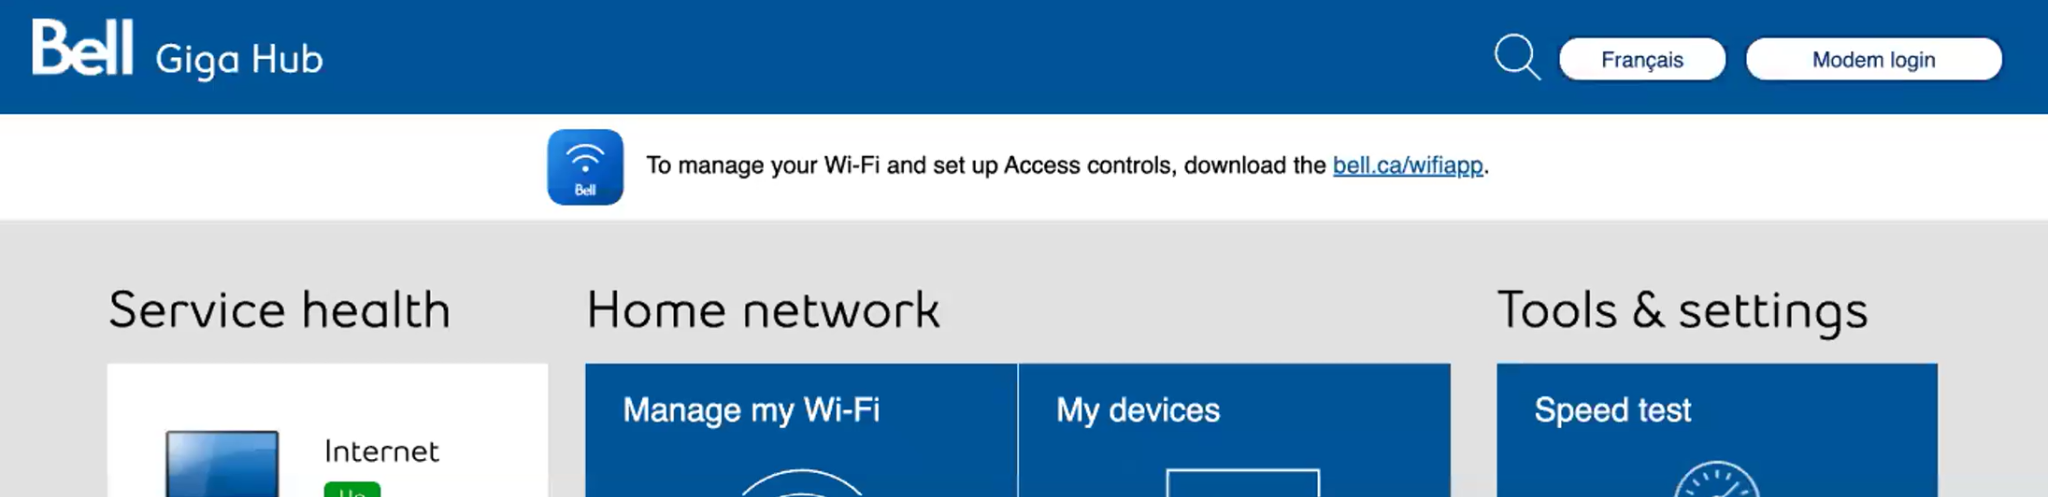Click the gauge icon in Speed test
Viewport: 2048px width, 497px height.
1716,482
